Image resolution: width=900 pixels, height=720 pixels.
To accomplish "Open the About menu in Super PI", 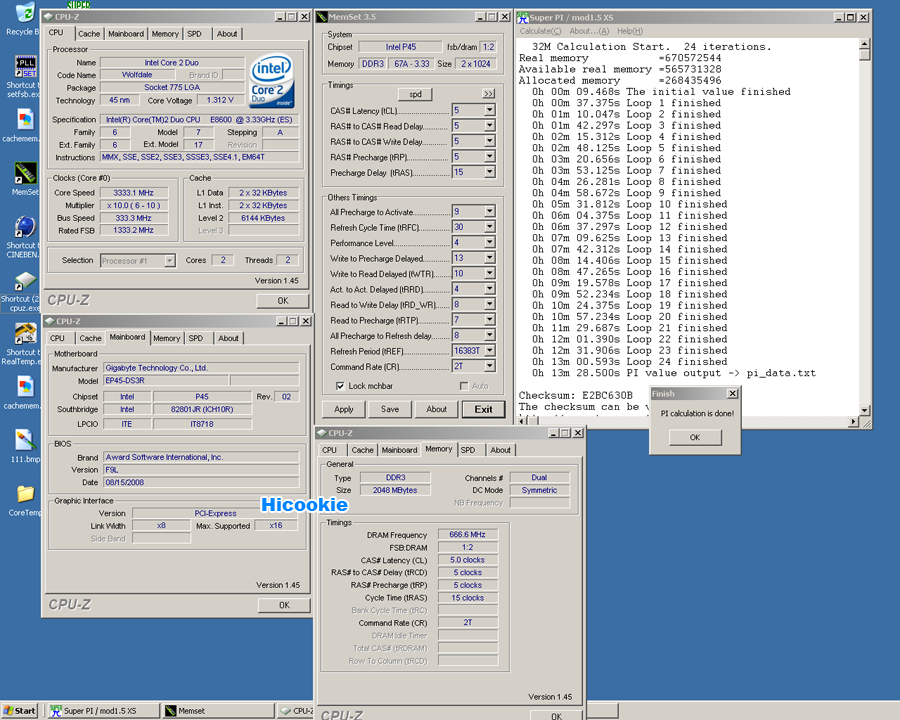I will 589,31.
